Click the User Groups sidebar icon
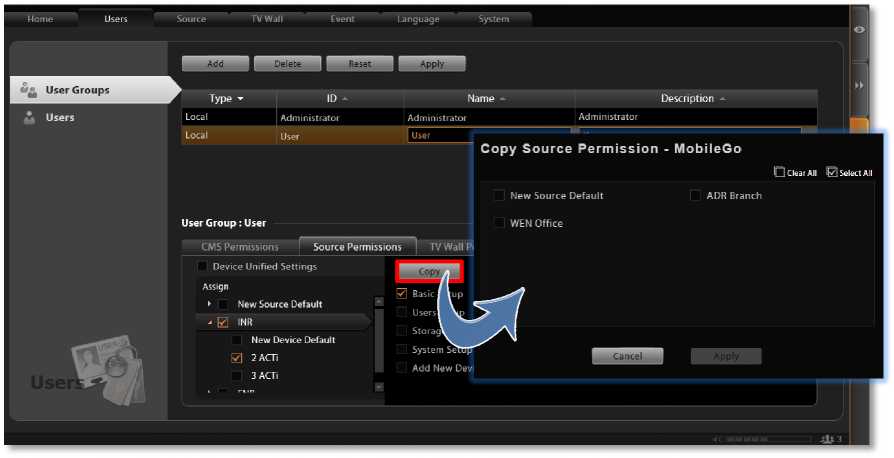 pos(28,90)
